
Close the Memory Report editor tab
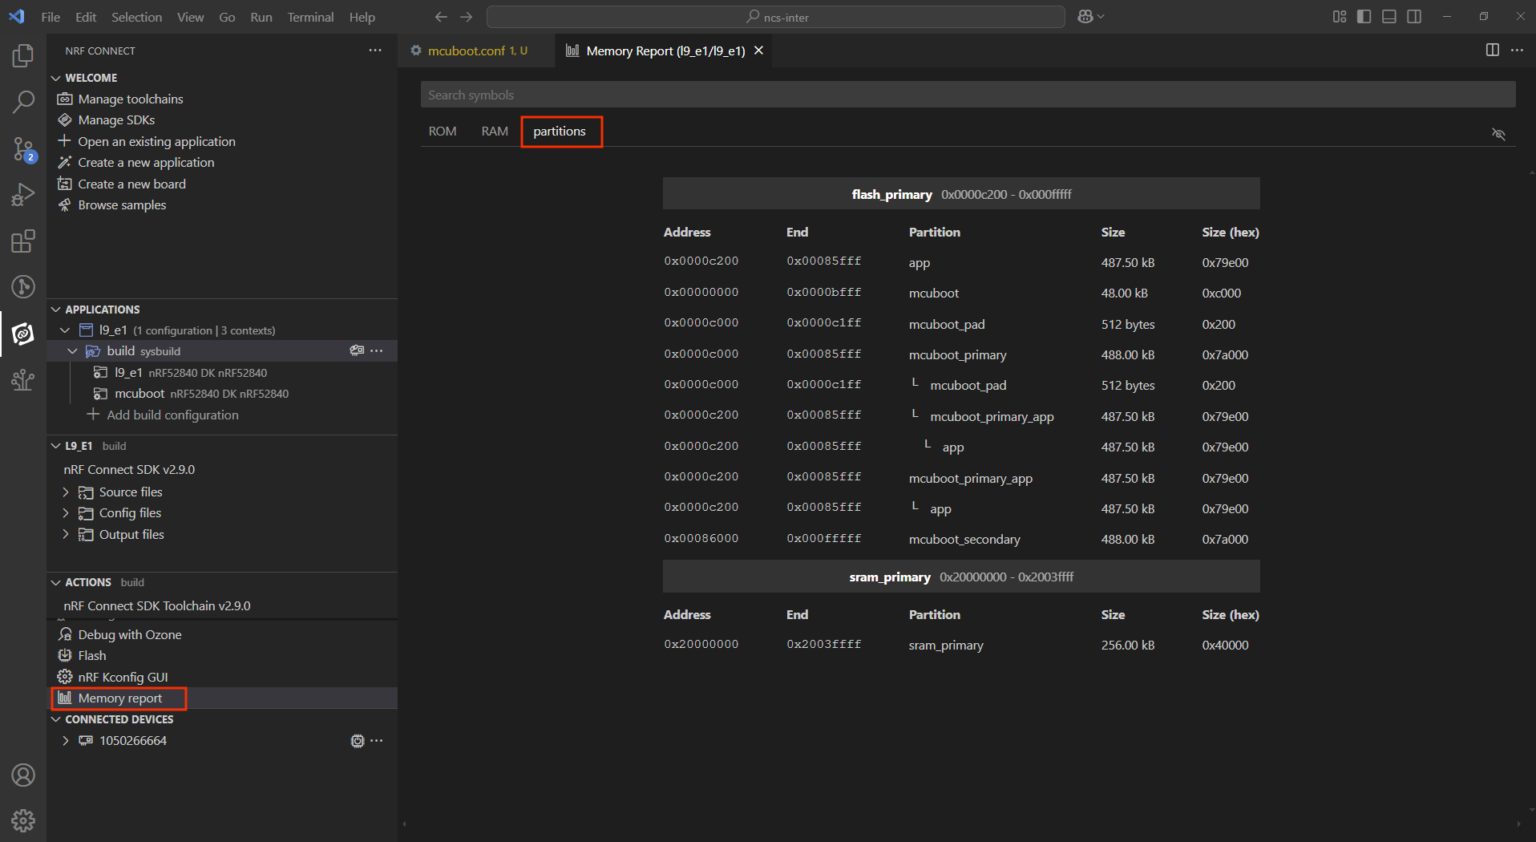coord(759,51)
